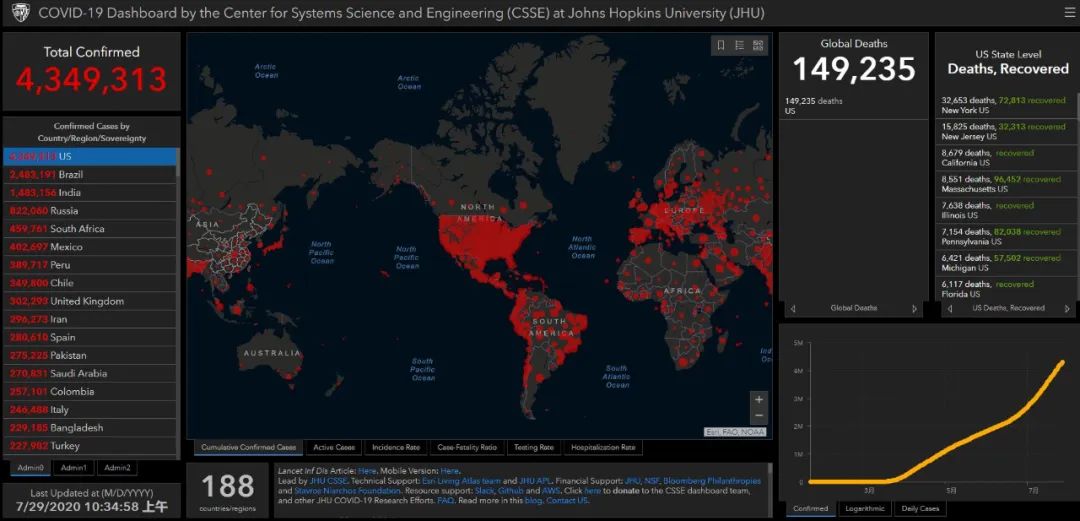1080x521 pixels.
Task: Select the New York US deaths row
Action: click(1006, 105)
